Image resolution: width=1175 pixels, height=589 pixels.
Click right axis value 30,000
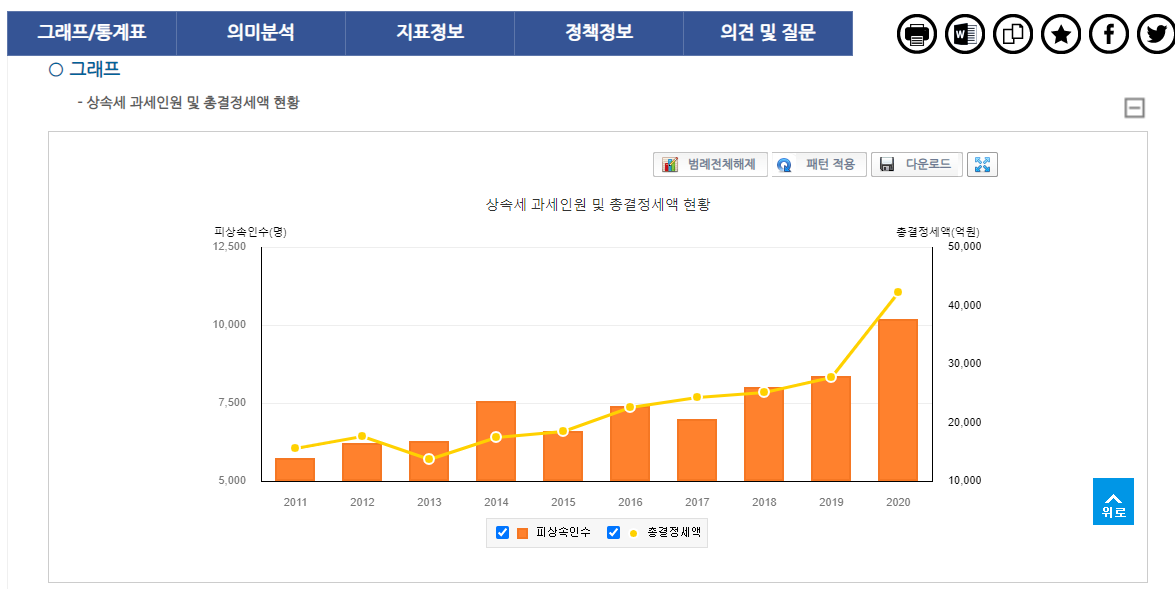tap(965, 363)
